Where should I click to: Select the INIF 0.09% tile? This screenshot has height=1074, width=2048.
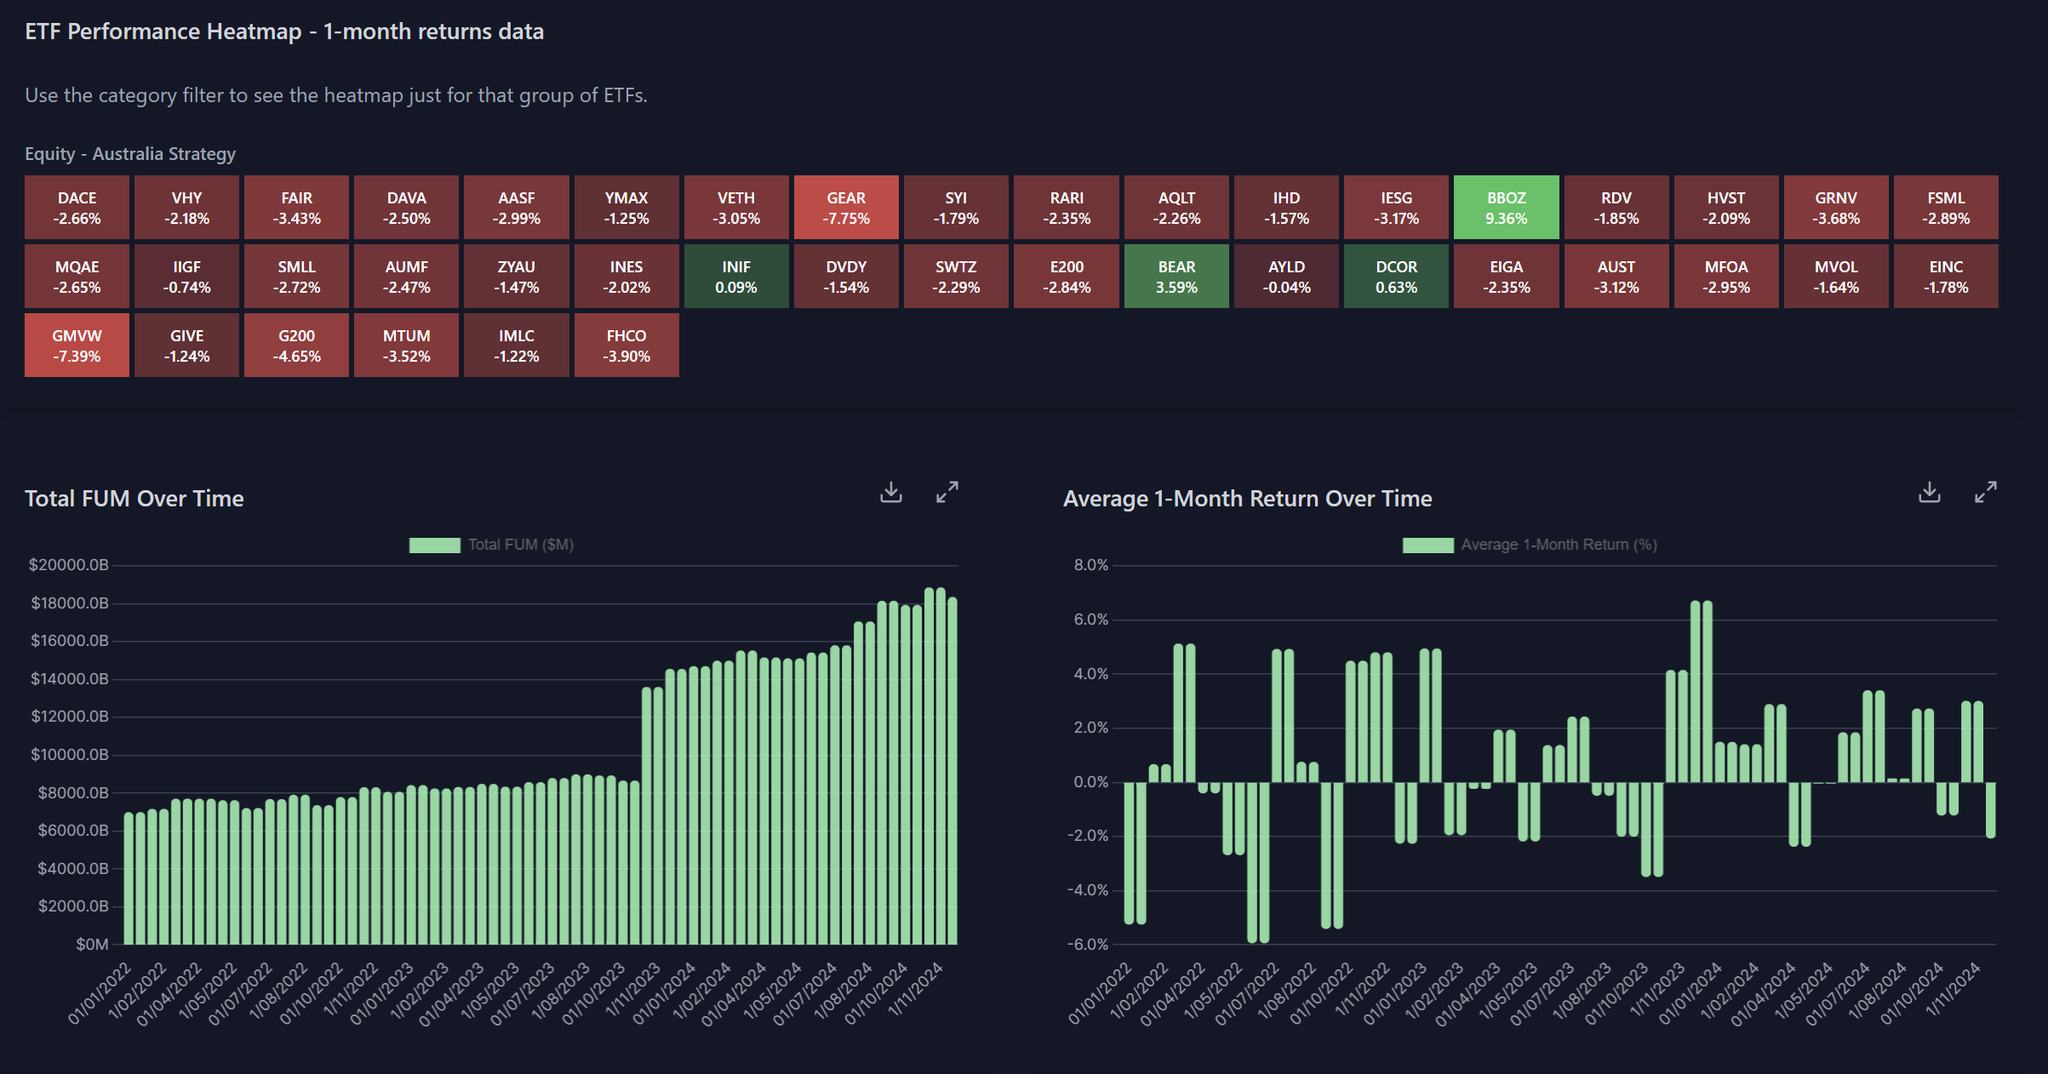click(736, 276)
